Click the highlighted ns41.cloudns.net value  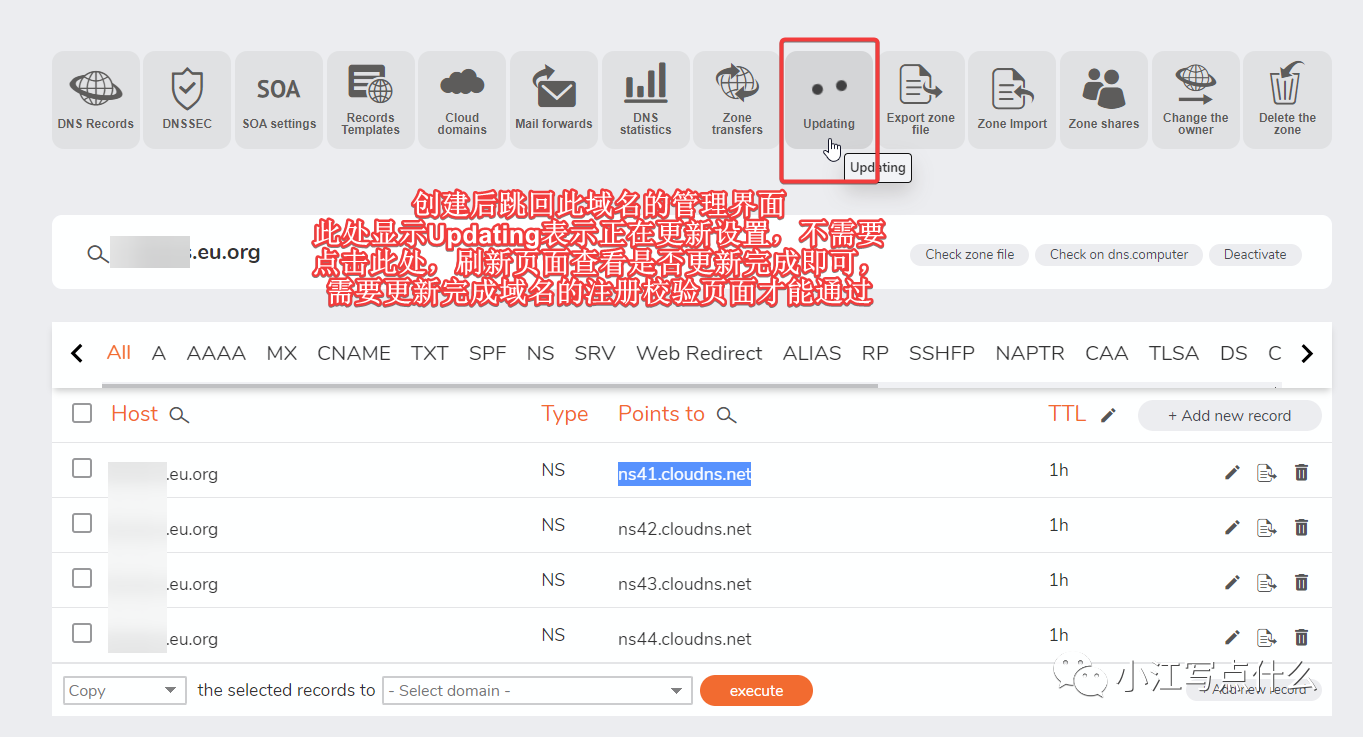click(x=684, y=474)
